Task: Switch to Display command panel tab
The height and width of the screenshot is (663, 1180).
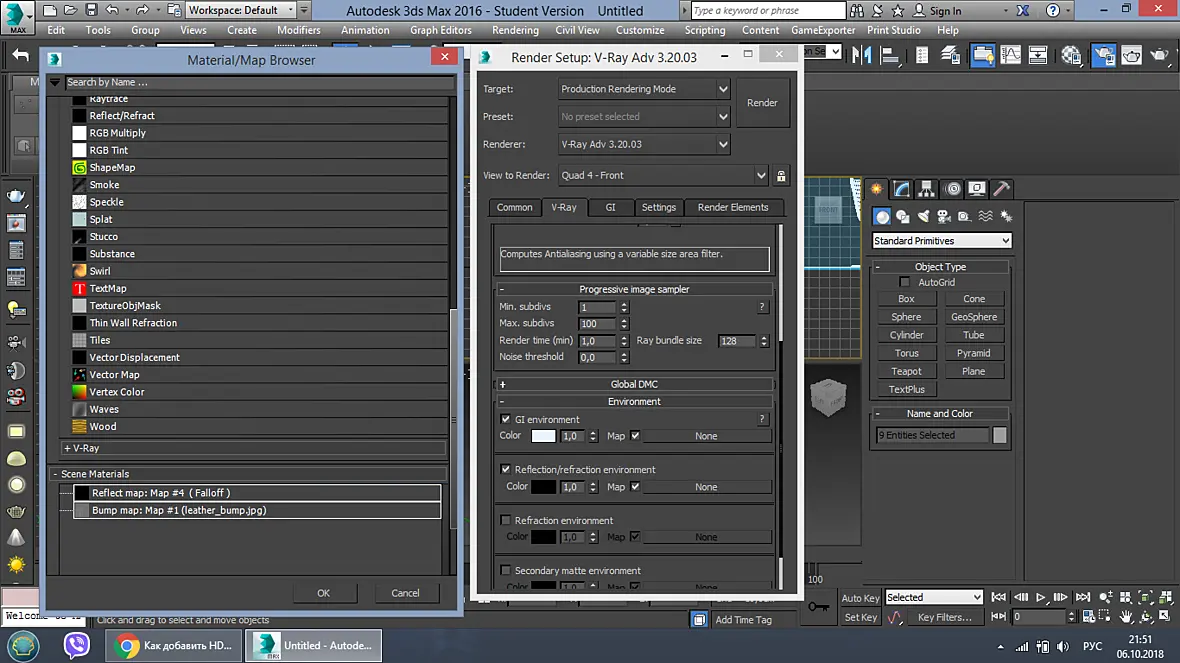Action: tap(977, 189)
